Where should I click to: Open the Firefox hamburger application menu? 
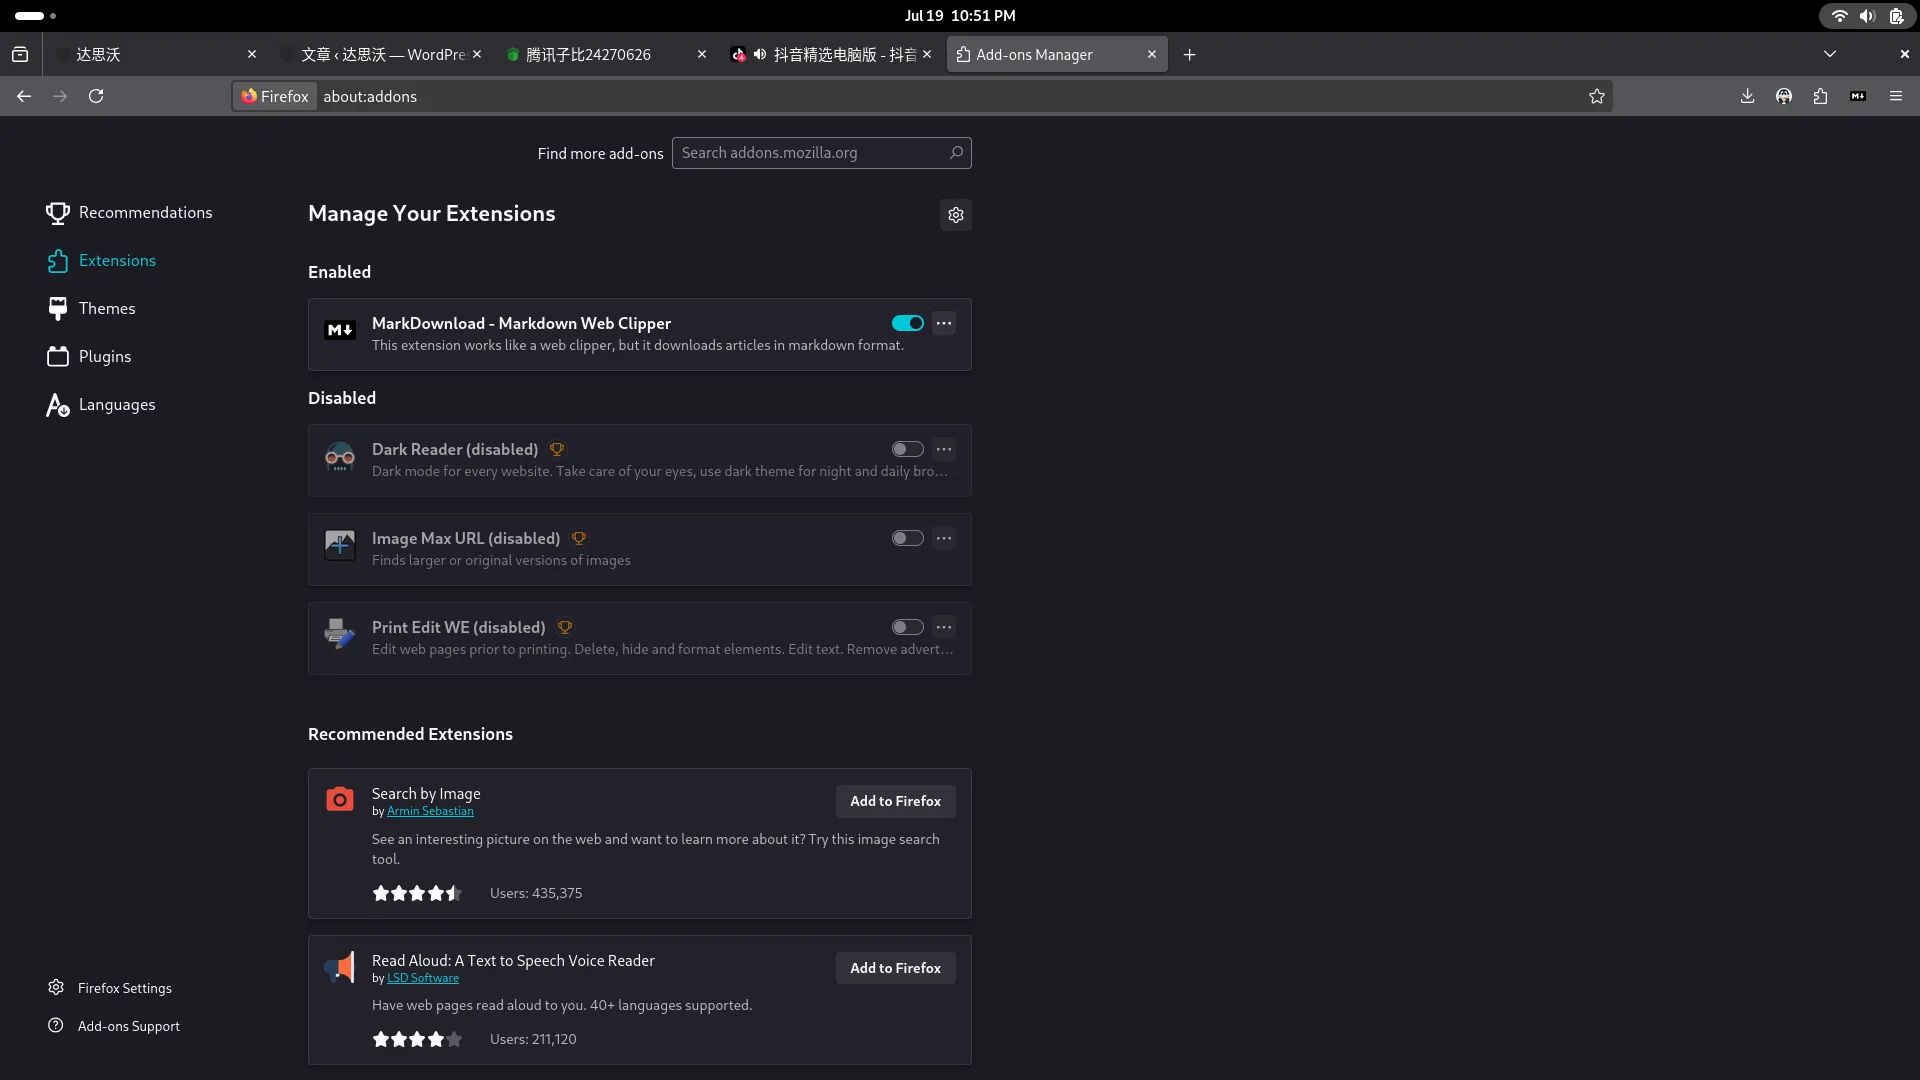[x=1896, y=96]
